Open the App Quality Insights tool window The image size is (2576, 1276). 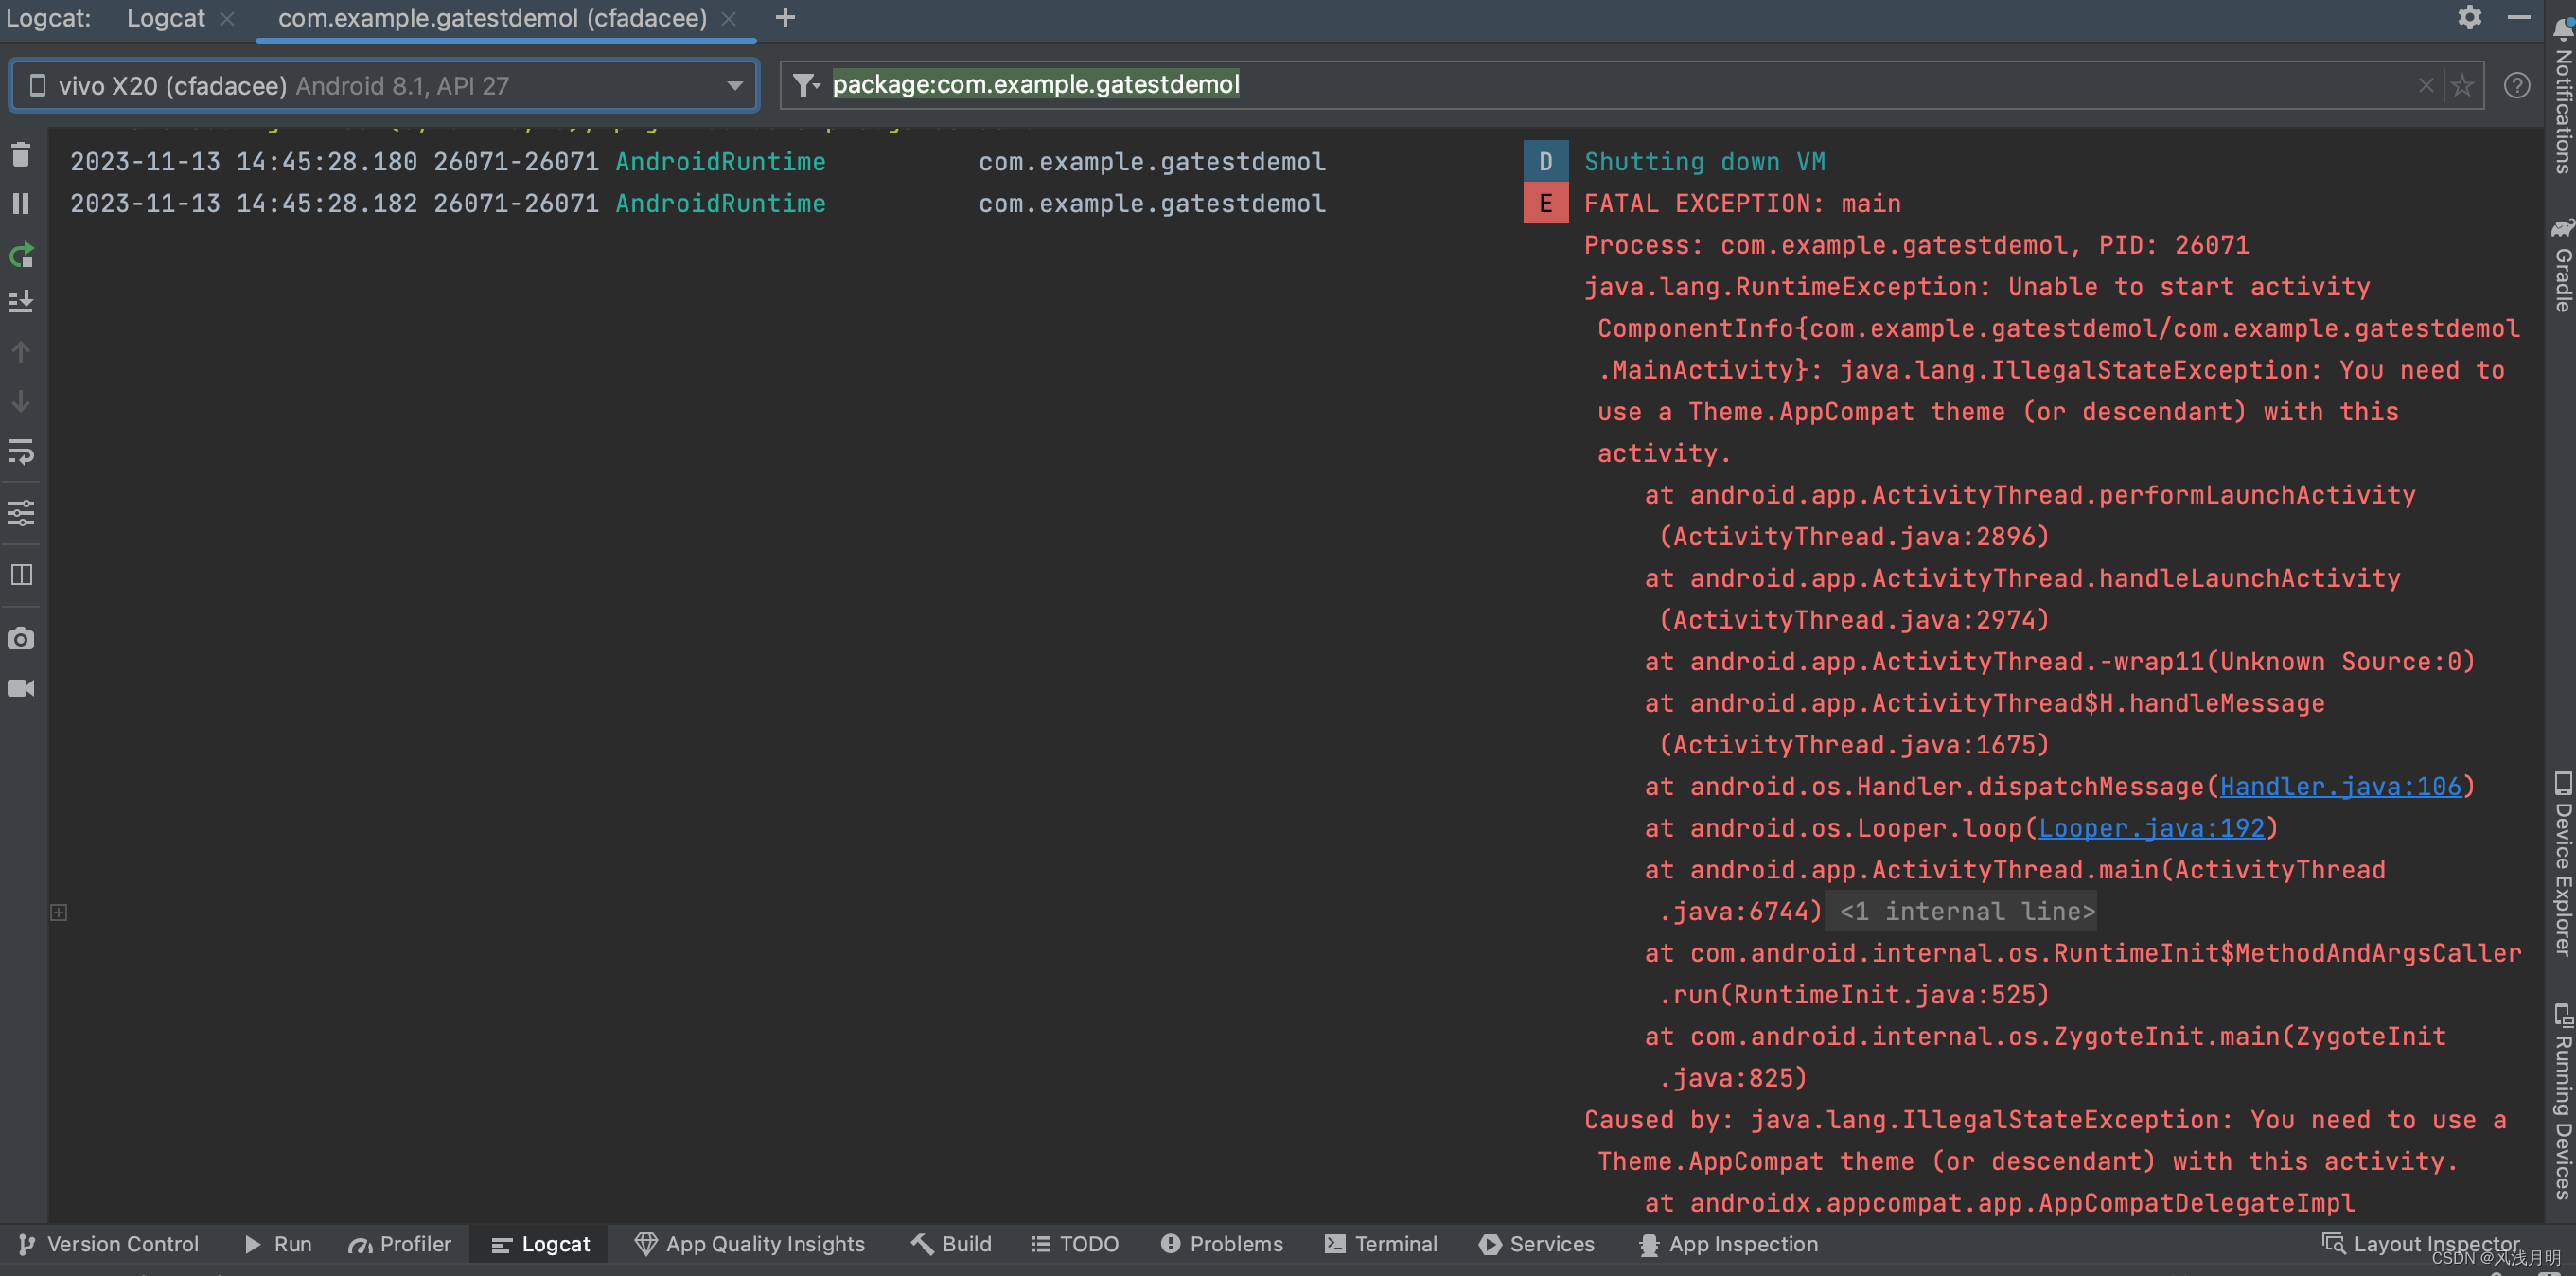[750, 1244]
